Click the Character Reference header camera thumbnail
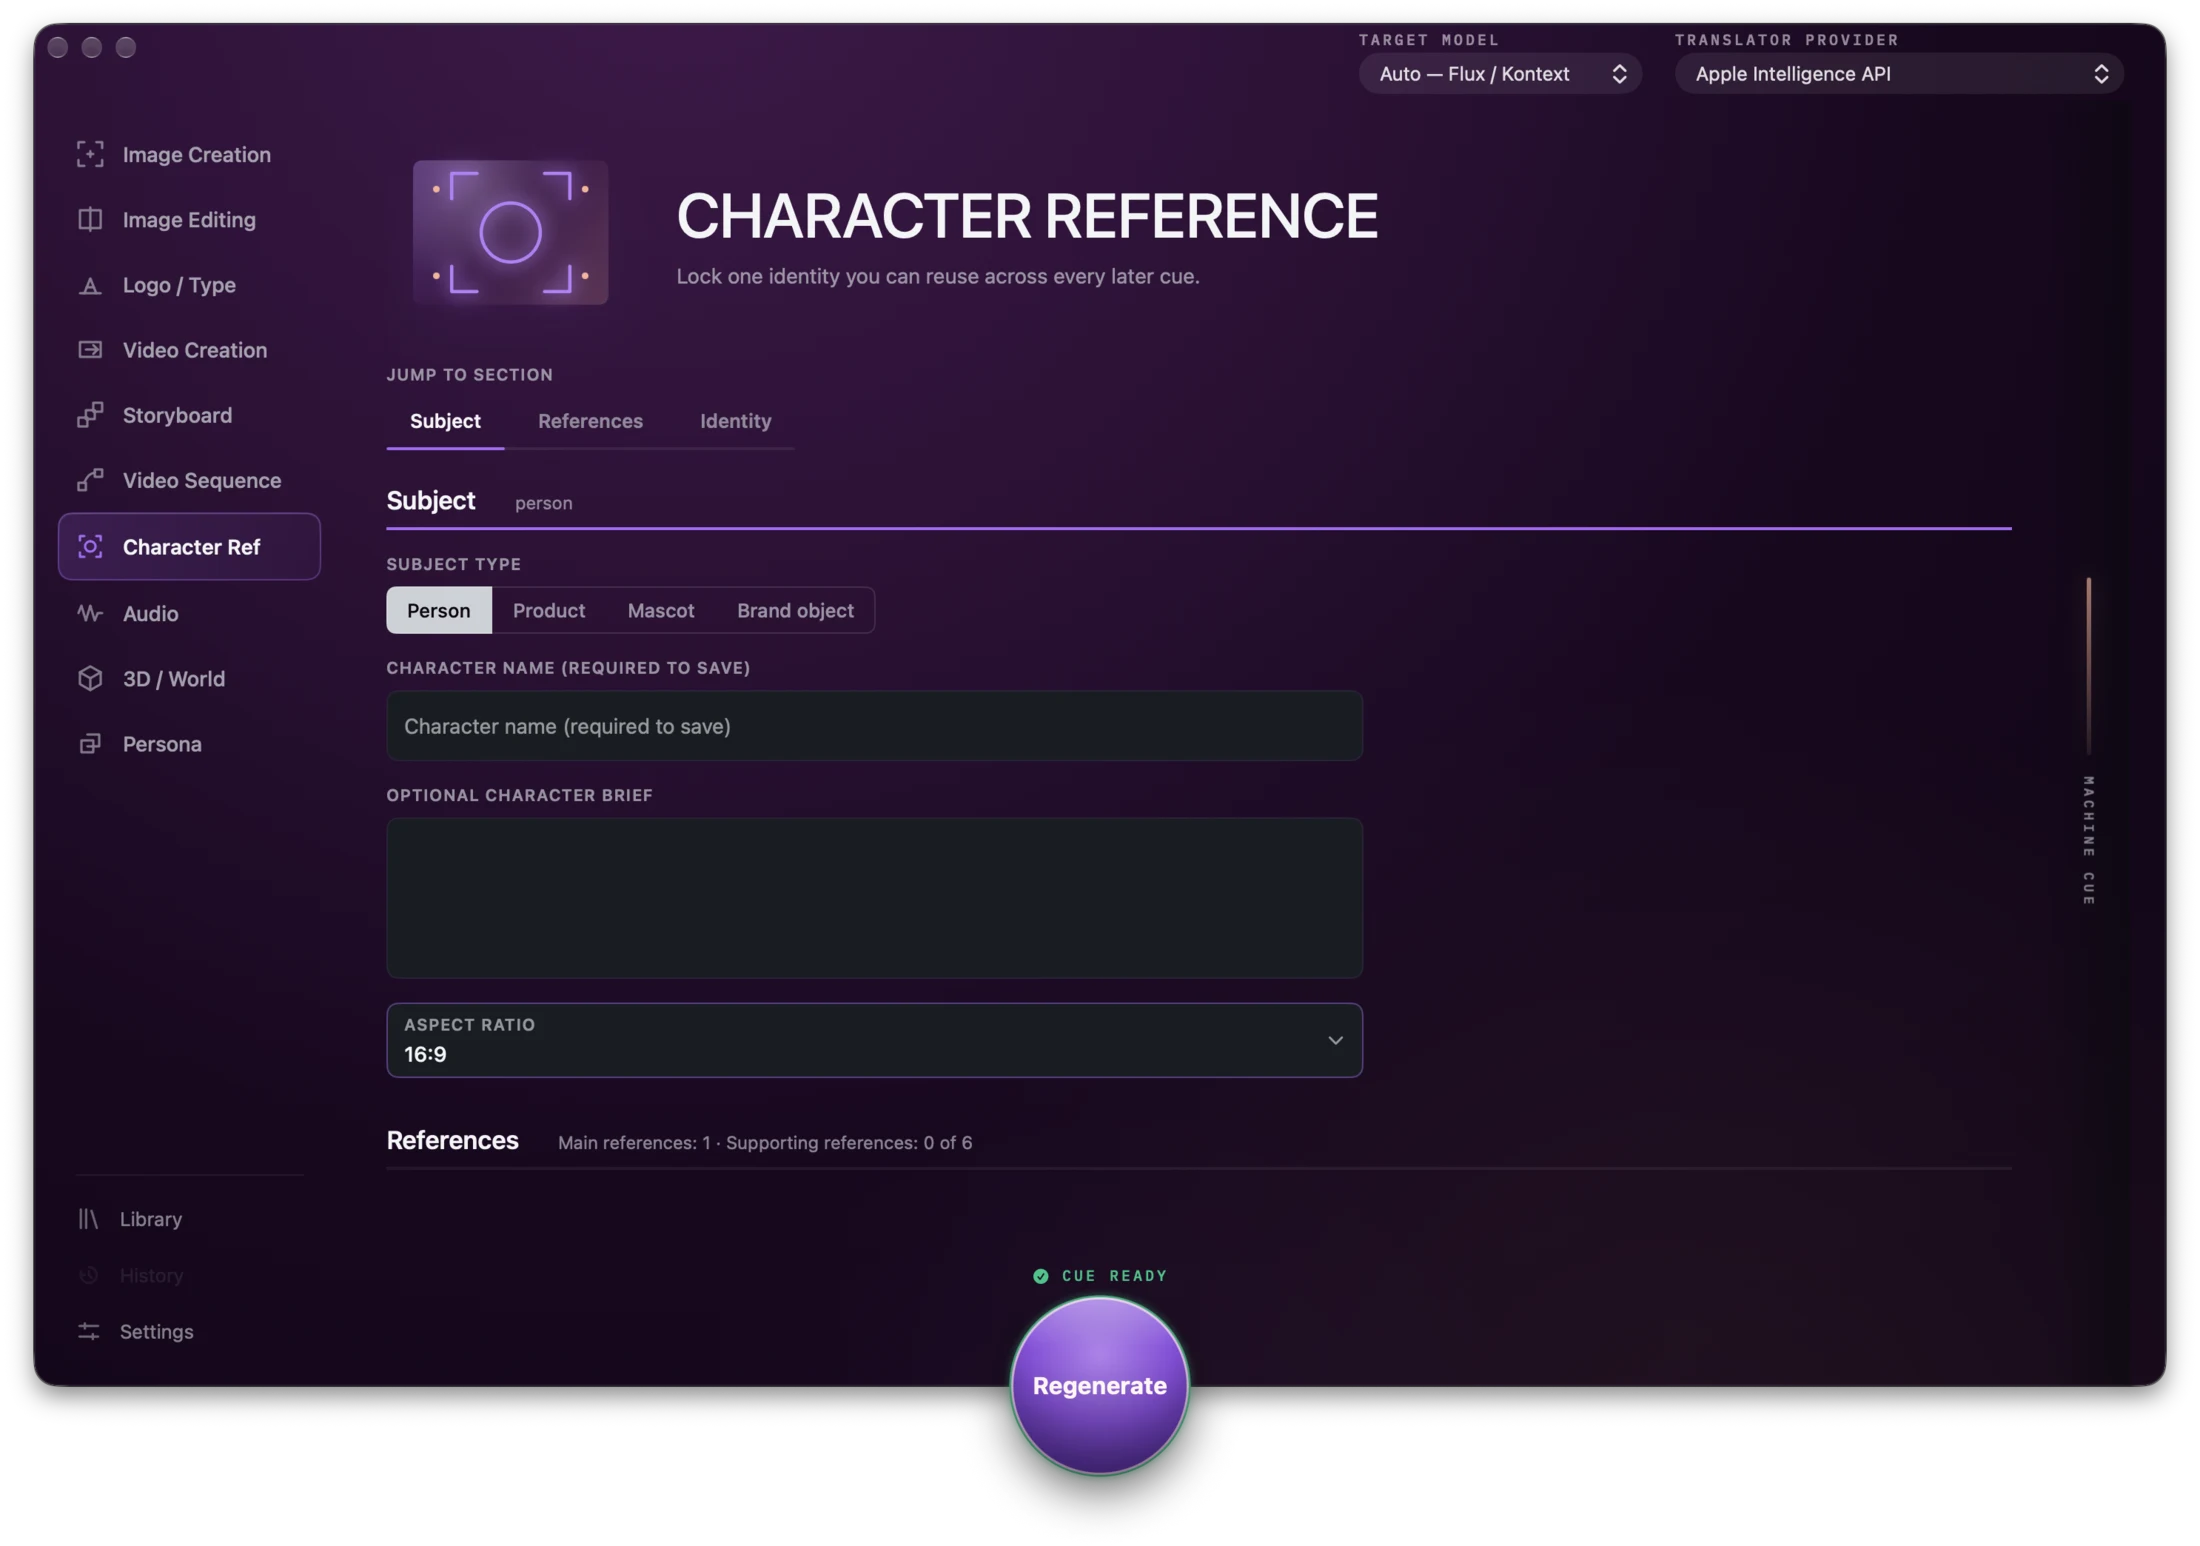 pyautogui.click(x=510, y=232)
